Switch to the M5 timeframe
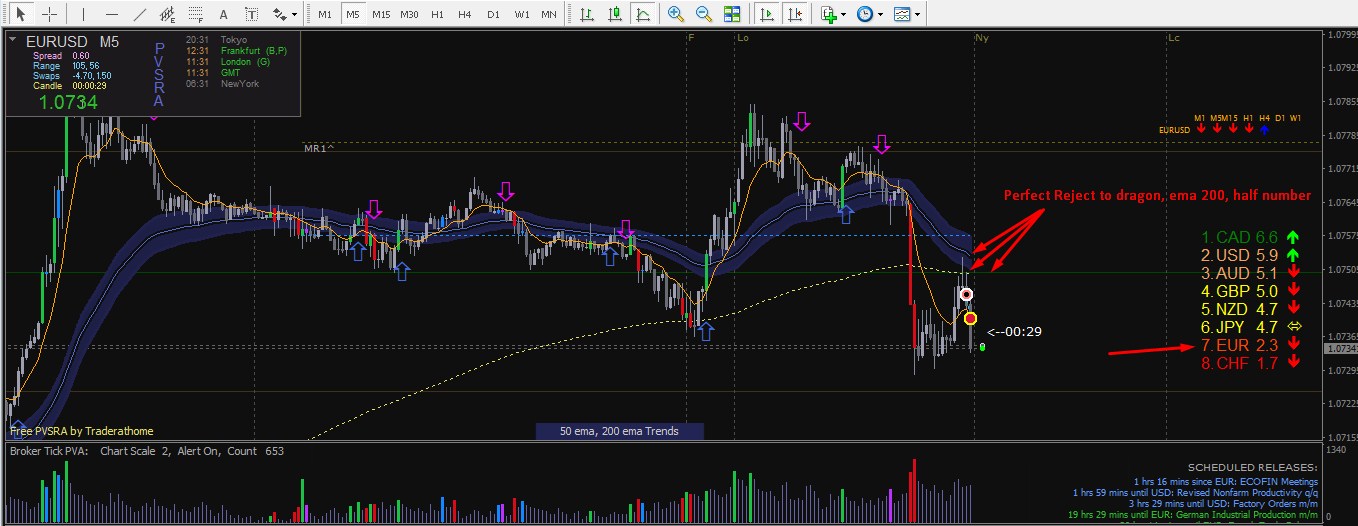This screenshot has width=1358, height=526. point(352,14)
